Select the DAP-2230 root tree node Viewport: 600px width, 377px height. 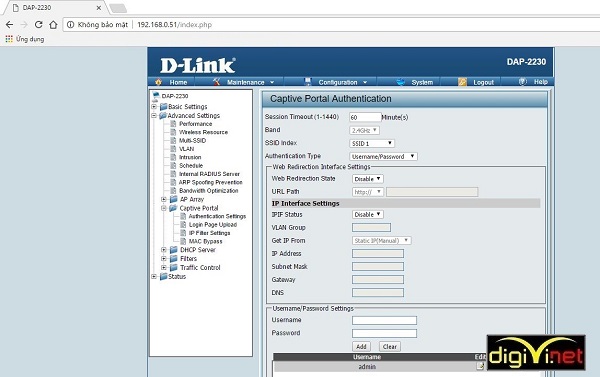pyautogui.click(x=174, y=96)
